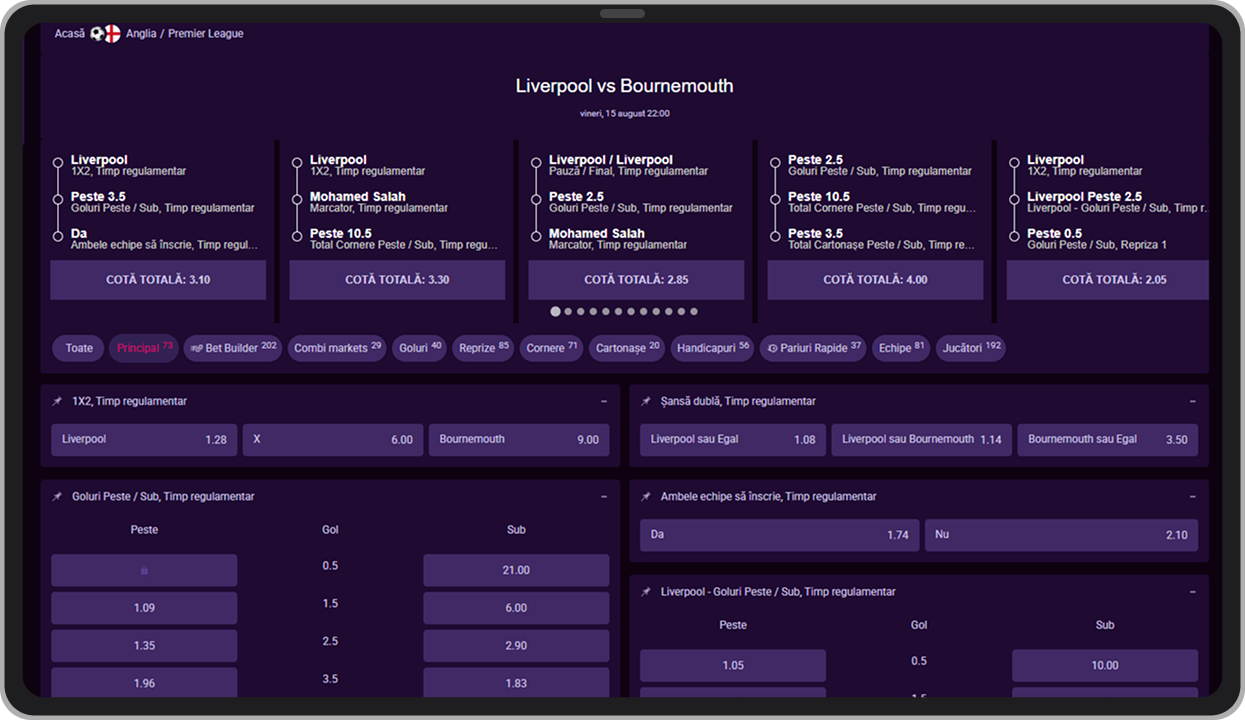Pin the Șansă dublă market
The height and width of the screenshot is (720, 1245).
point(646,401)
